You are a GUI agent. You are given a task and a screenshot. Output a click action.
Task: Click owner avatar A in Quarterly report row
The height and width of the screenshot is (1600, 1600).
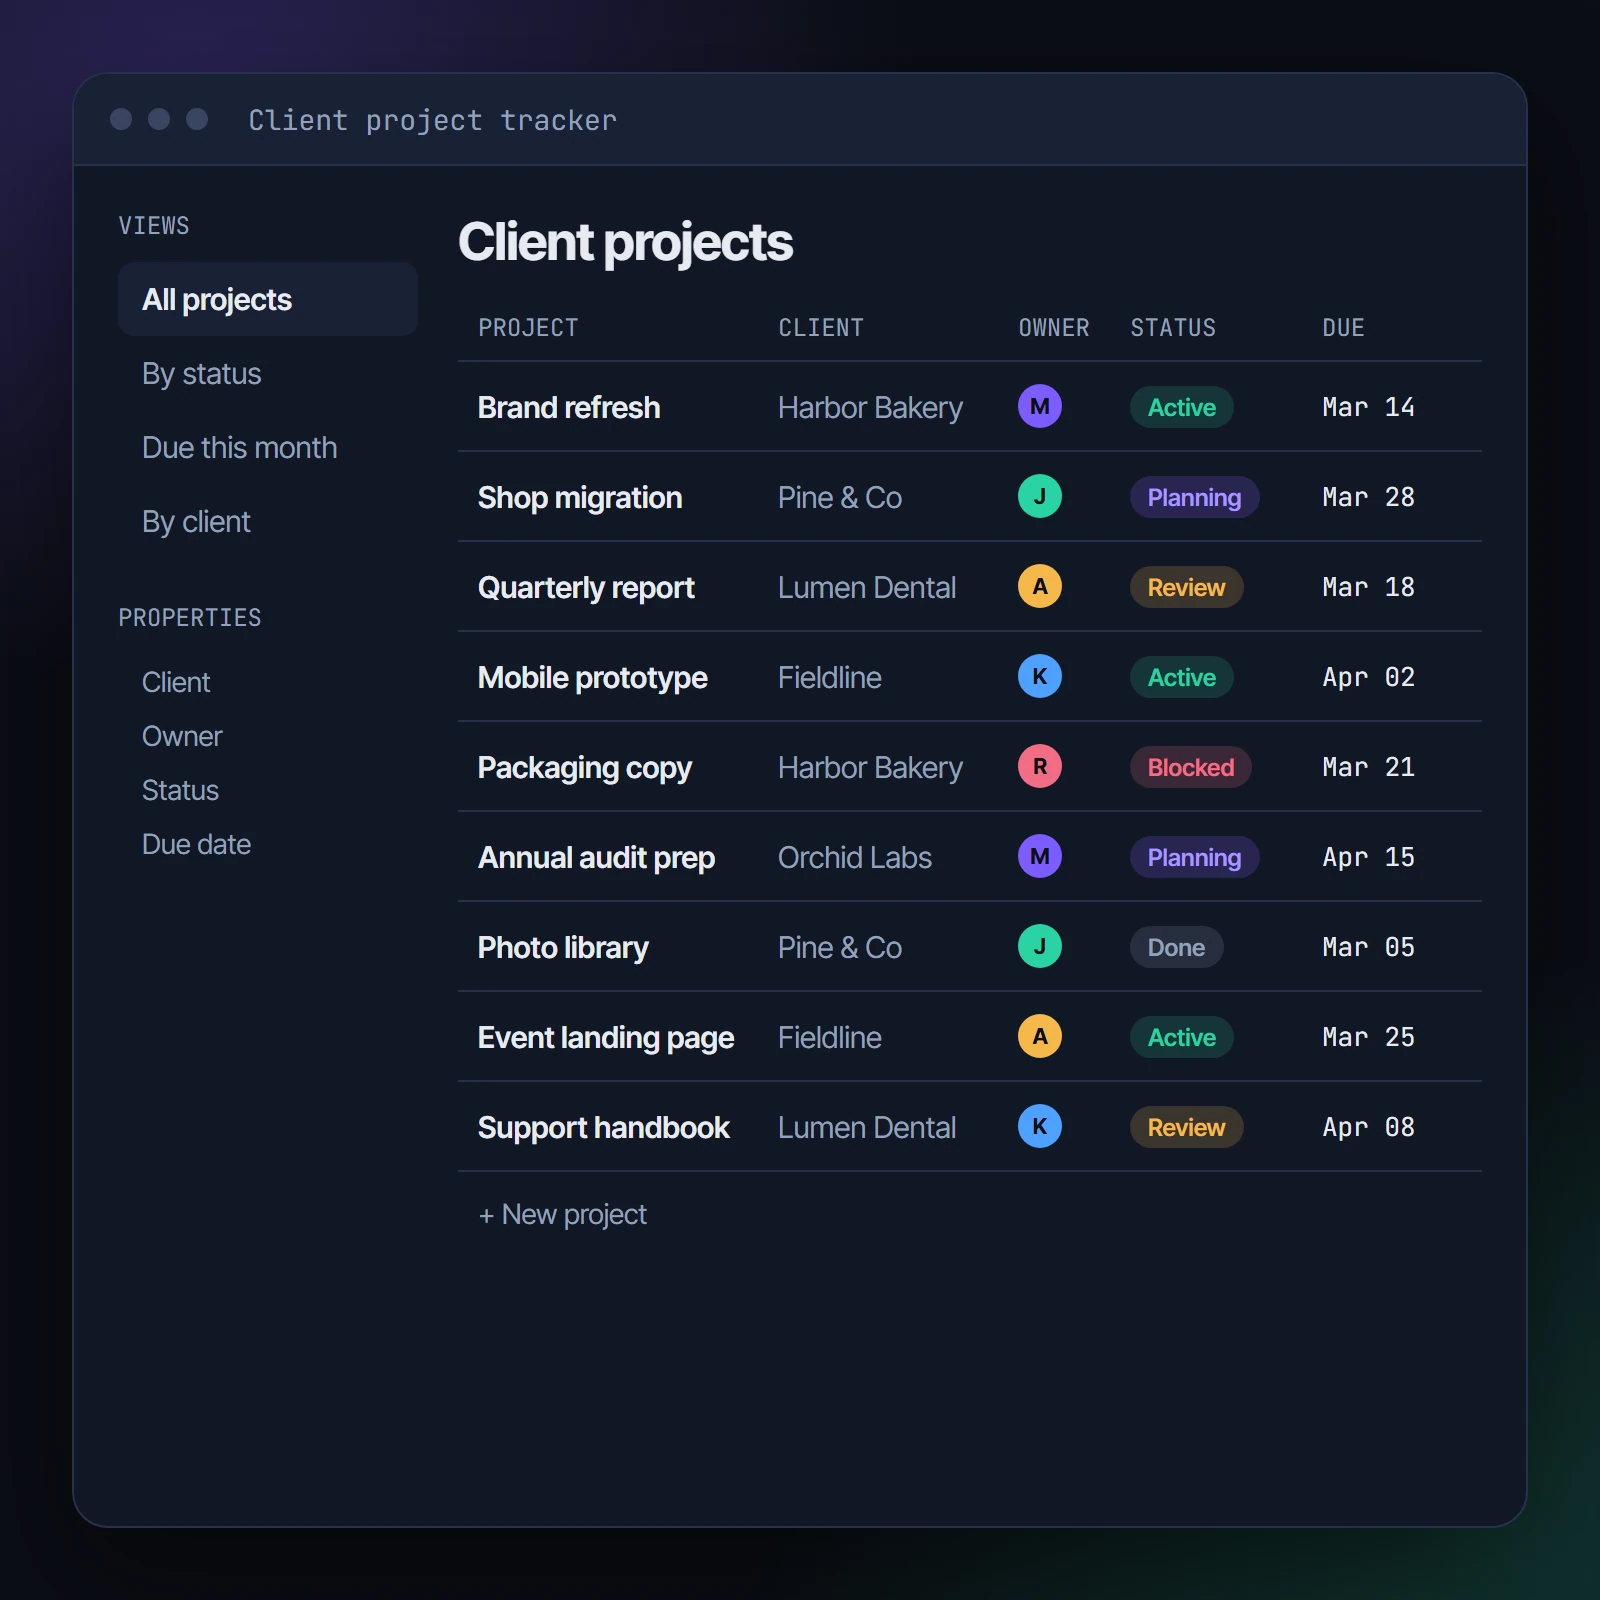click(x=1040, y=586)
